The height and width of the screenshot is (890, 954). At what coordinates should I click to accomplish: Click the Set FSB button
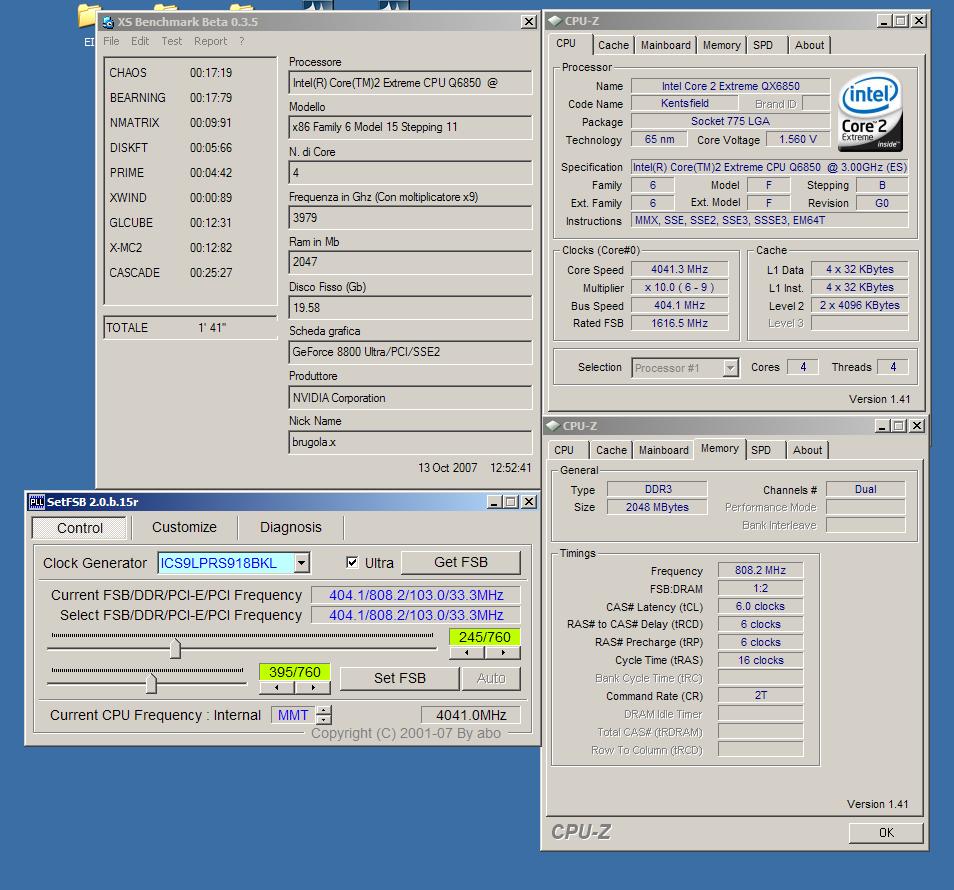399,678
